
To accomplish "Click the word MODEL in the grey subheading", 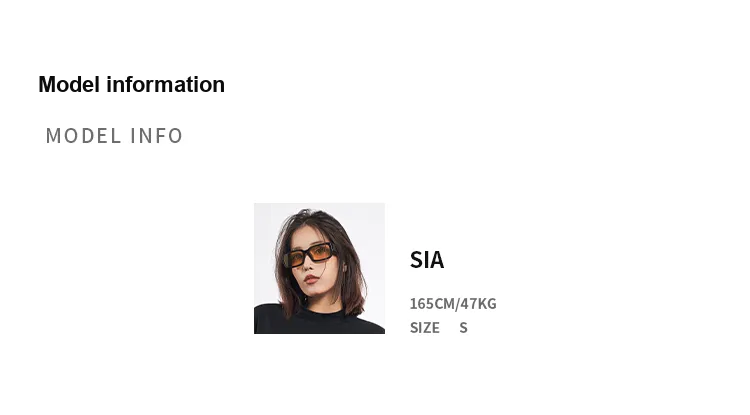I will click(83, 136).
